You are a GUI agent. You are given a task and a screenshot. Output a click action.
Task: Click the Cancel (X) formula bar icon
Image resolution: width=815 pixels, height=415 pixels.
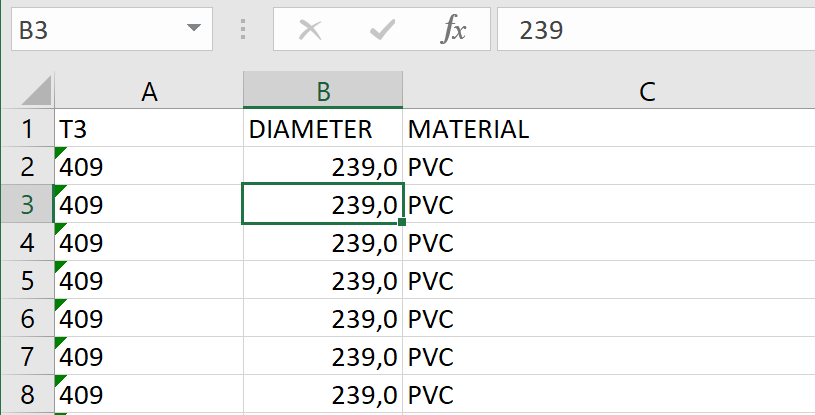[x=310, y=30]
